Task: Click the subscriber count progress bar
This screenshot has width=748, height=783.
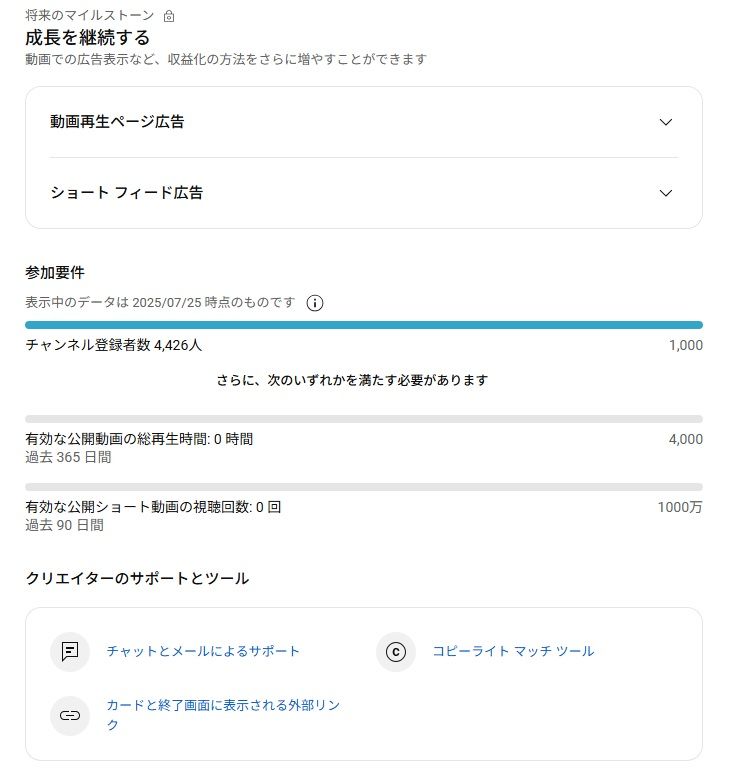Action: [x=364, y=325]
